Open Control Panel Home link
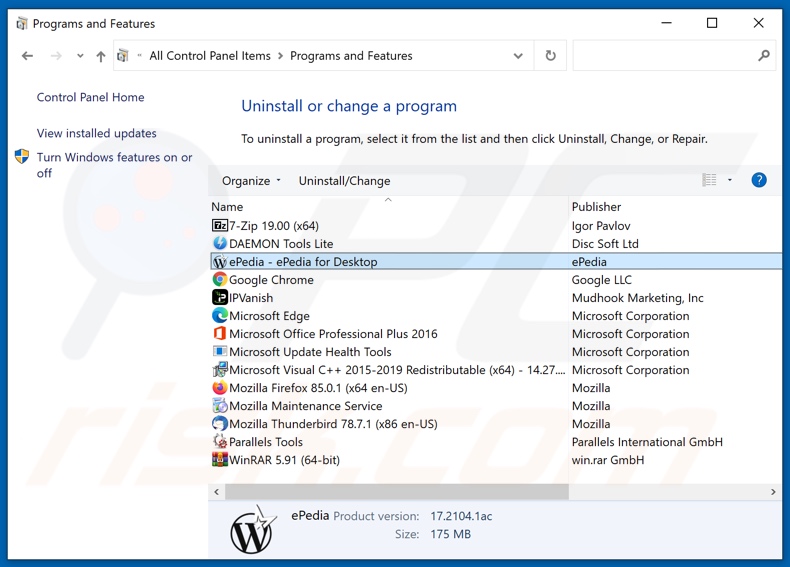 (90, 97)
